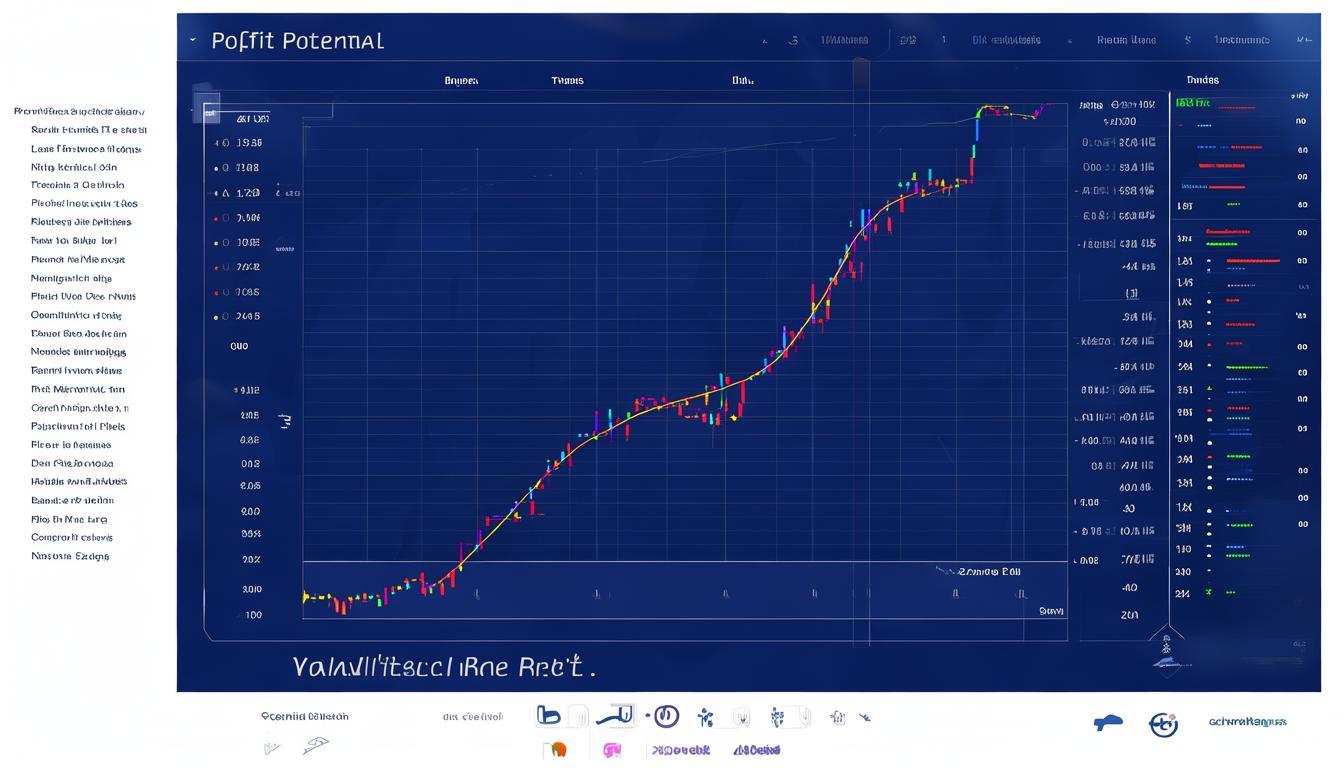Select the middle tab above the chart area
The height and width of the screenshot is (768, 1344).
(x=567, y=80)
